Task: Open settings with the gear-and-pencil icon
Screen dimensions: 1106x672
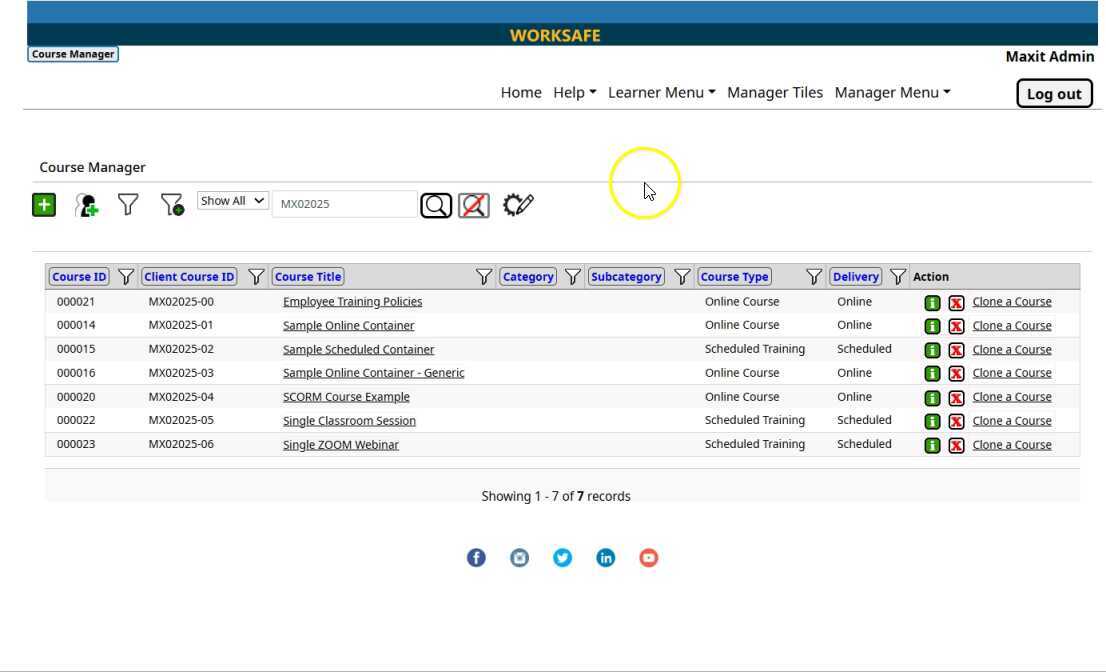Action: coord(518,205)
